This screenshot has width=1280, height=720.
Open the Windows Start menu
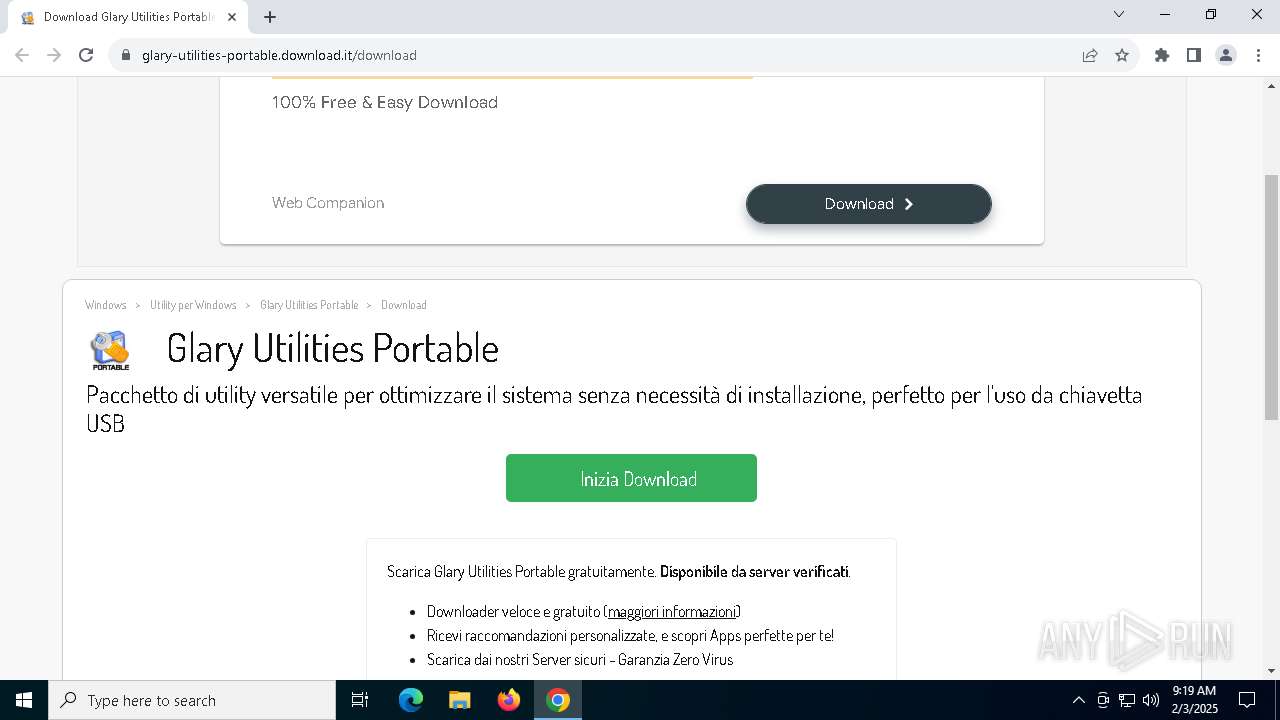pyautogui.click(x=24, y=700)
